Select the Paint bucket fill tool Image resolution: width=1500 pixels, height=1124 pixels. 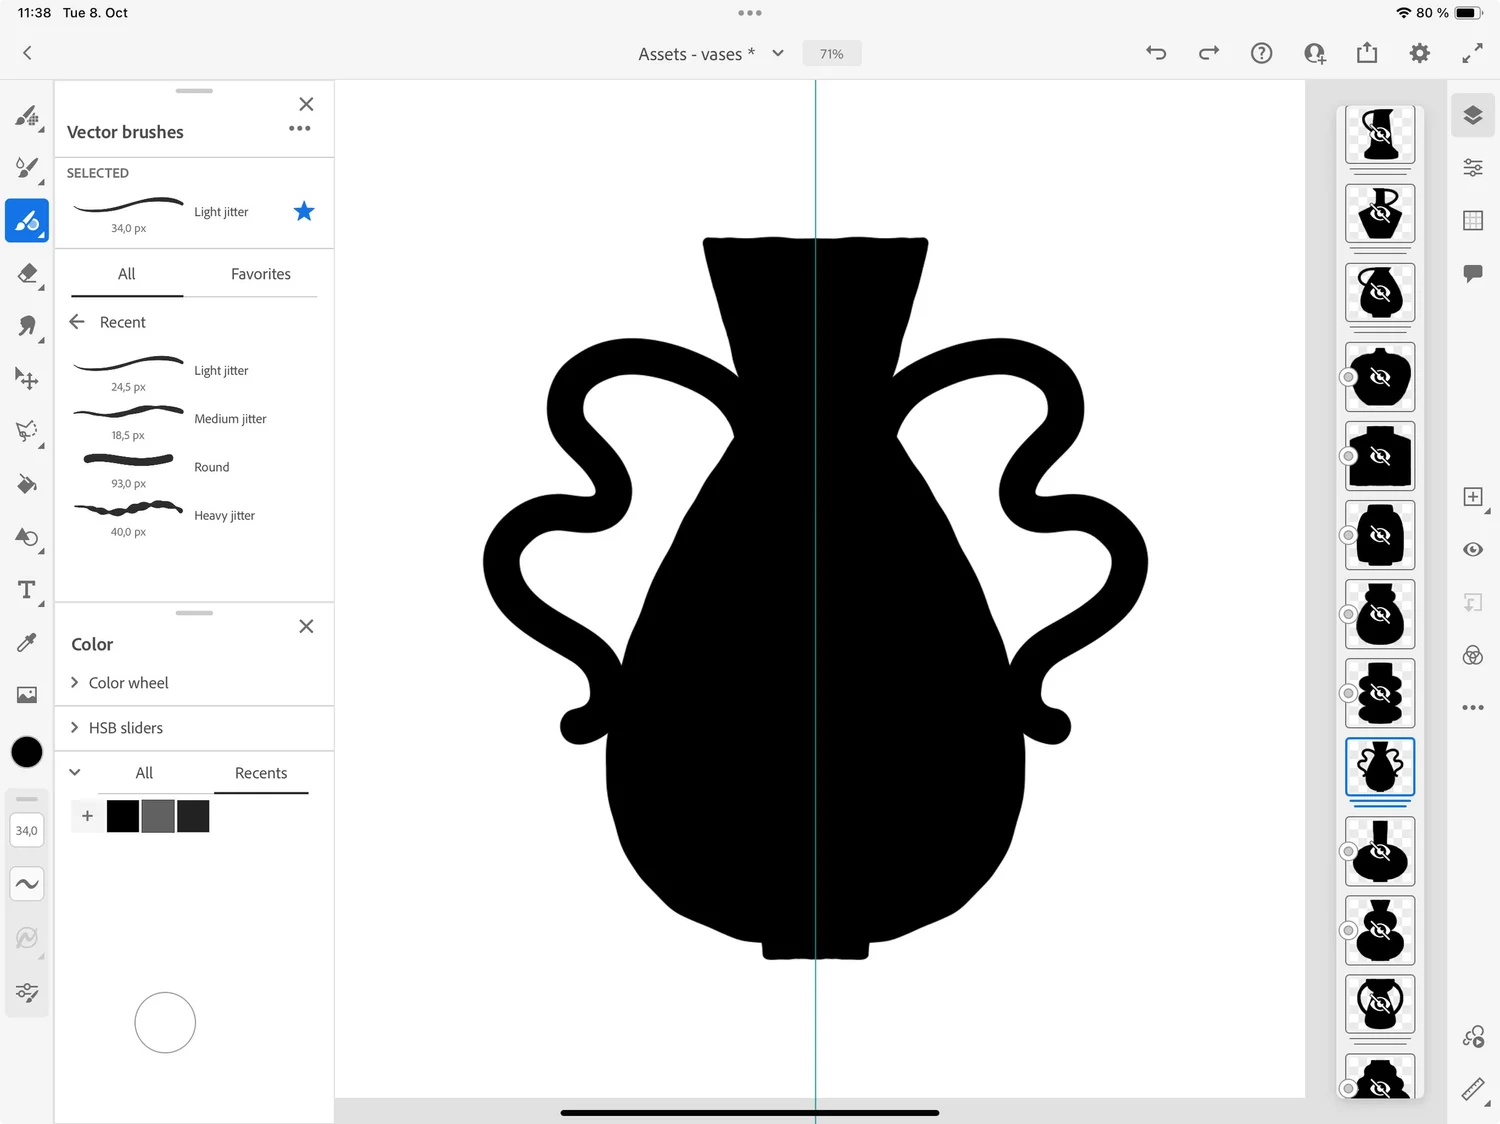click(x=27, y=484)
